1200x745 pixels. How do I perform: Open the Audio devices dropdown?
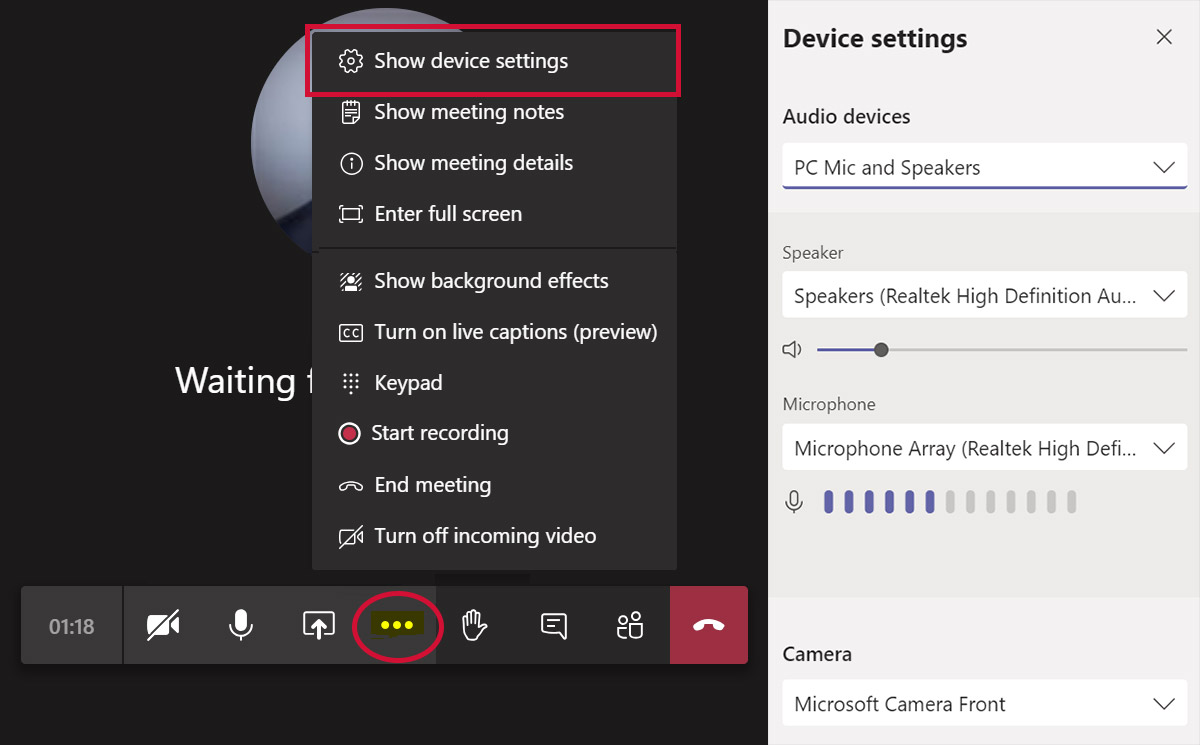[984, 167]
